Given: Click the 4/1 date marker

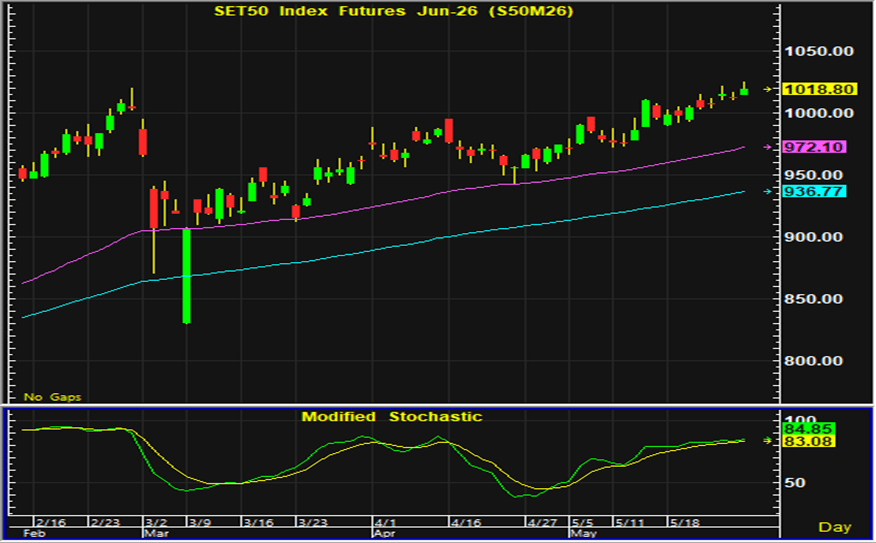Looking at the screenshot, I should click(385, 523).
